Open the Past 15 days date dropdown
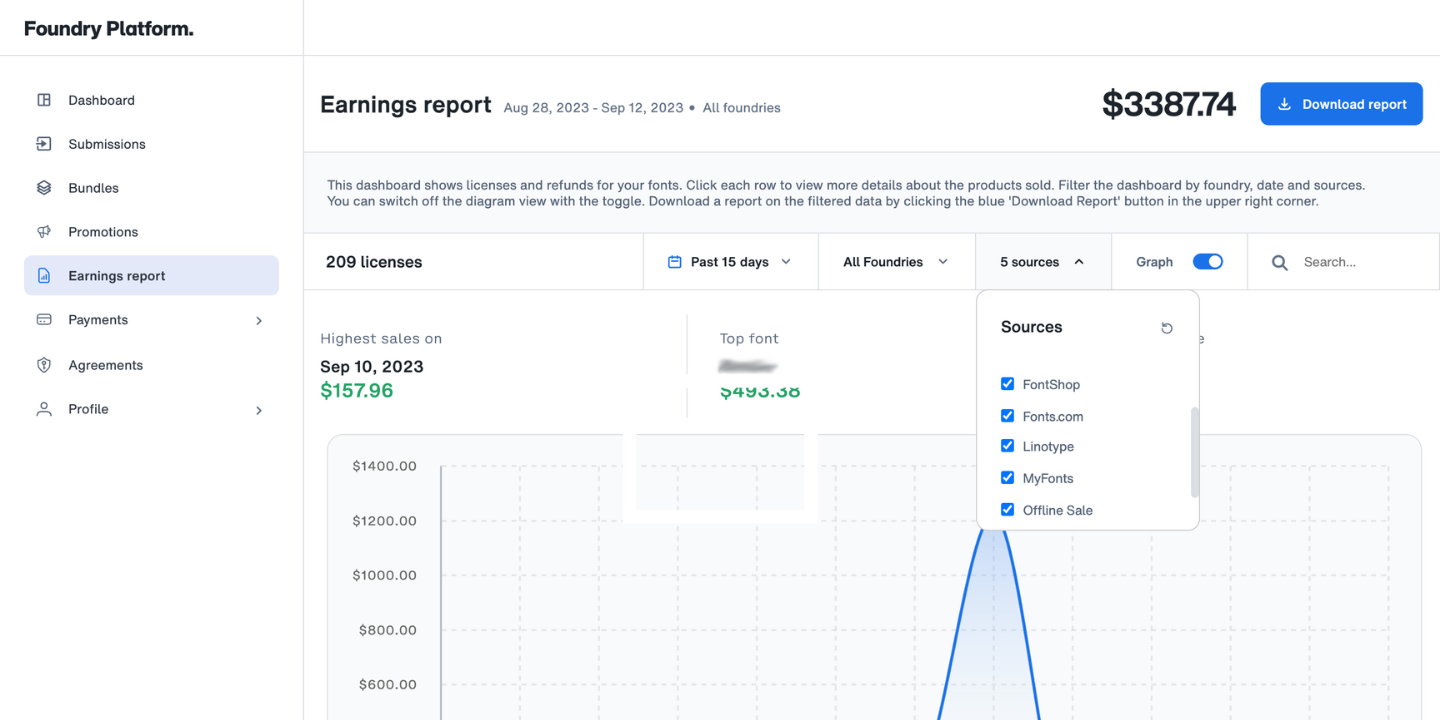This screenshot has height=720, width=1440. pos(731,262)
